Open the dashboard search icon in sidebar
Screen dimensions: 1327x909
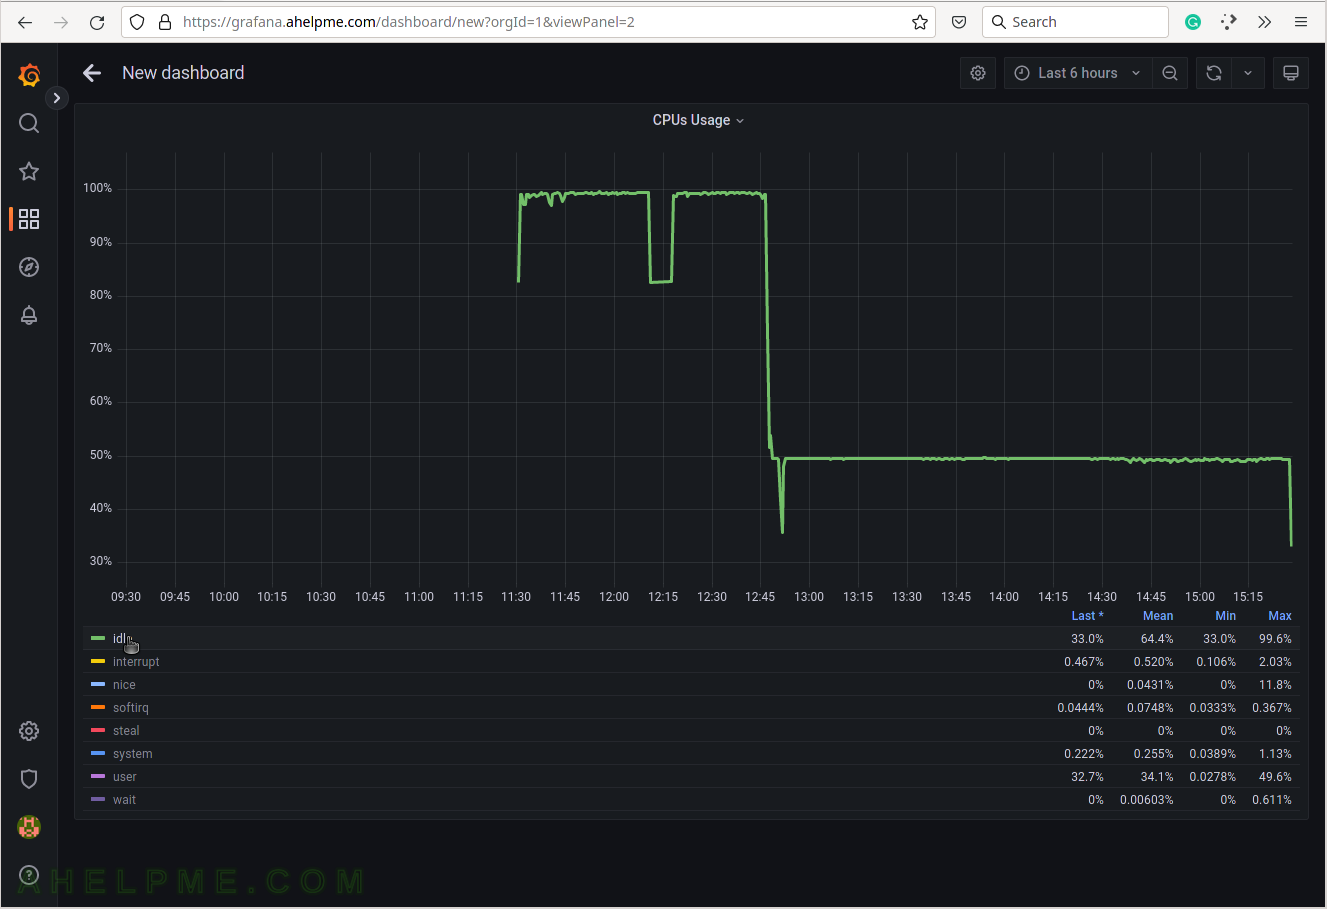(29, 123)
